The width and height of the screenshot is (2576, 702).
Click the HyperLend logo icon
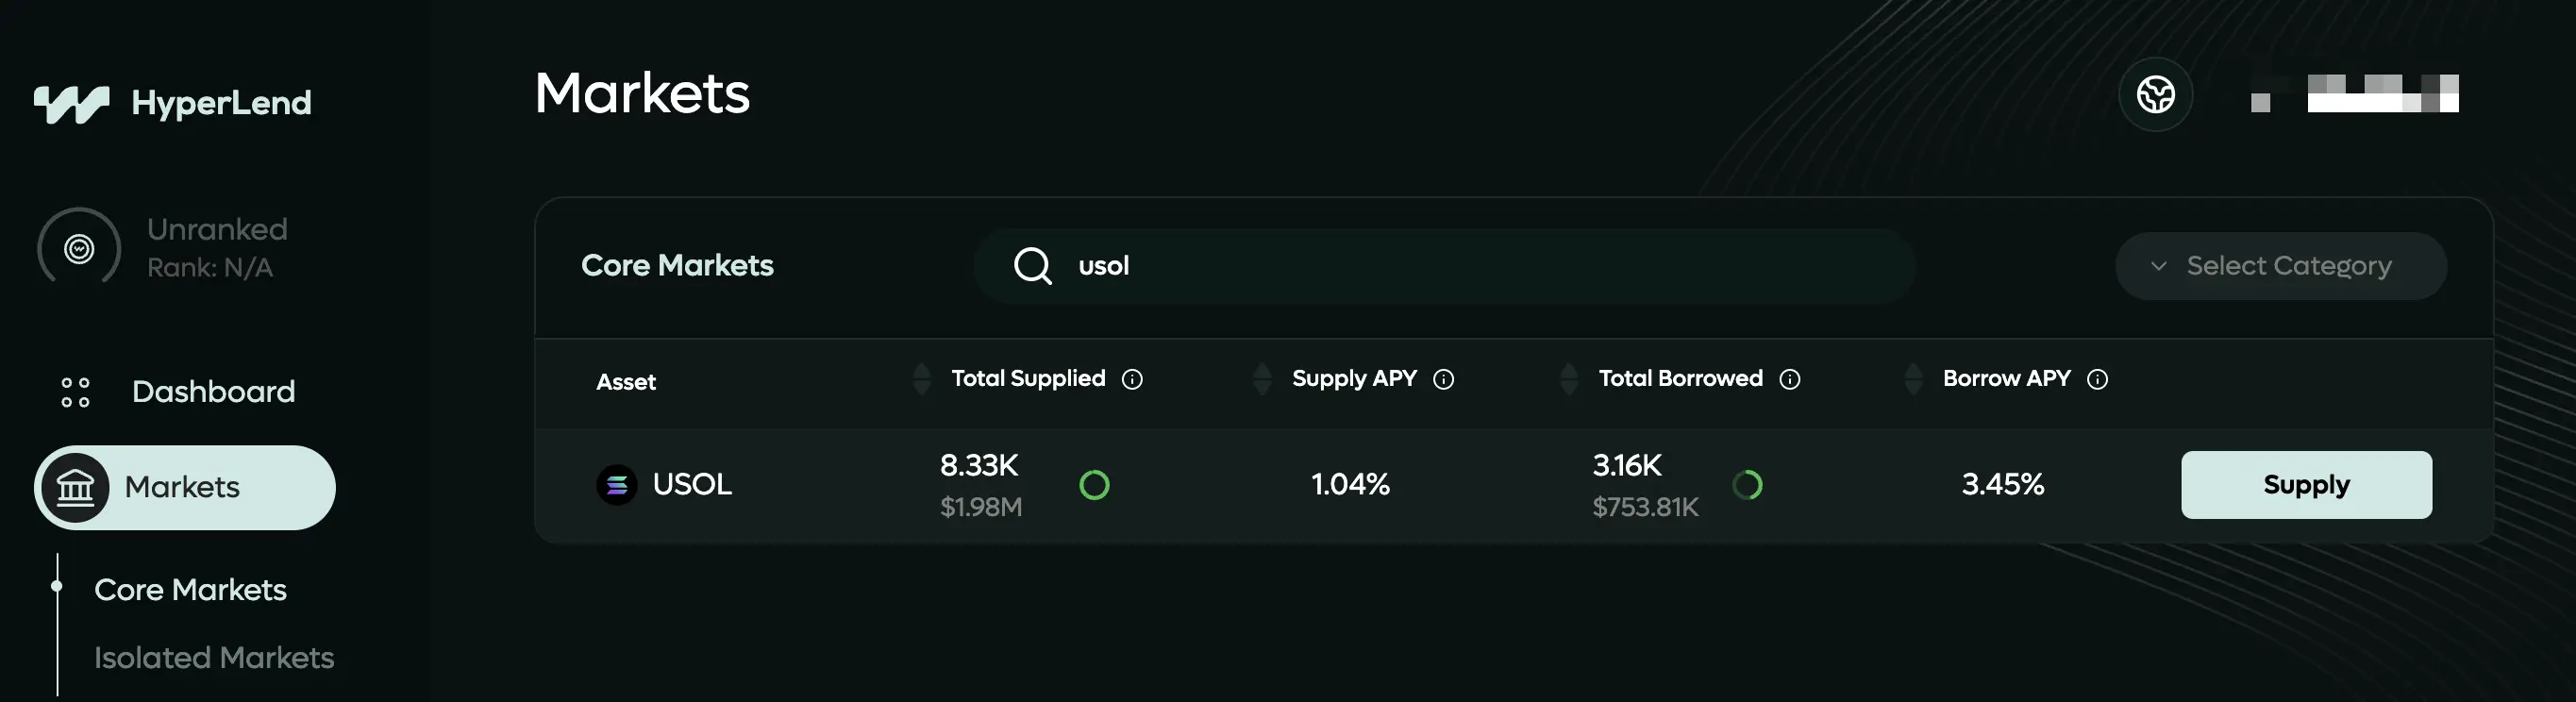[x=71, y=104]
